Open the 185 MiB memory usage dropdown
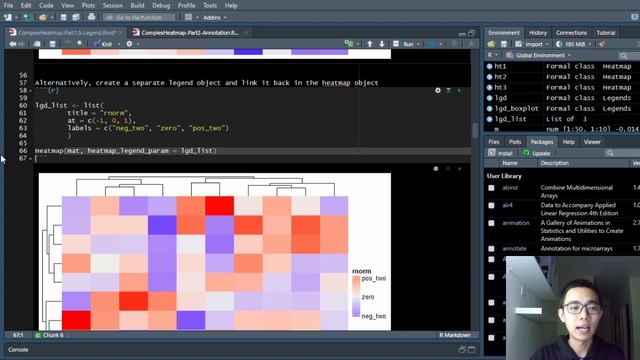 574,44
